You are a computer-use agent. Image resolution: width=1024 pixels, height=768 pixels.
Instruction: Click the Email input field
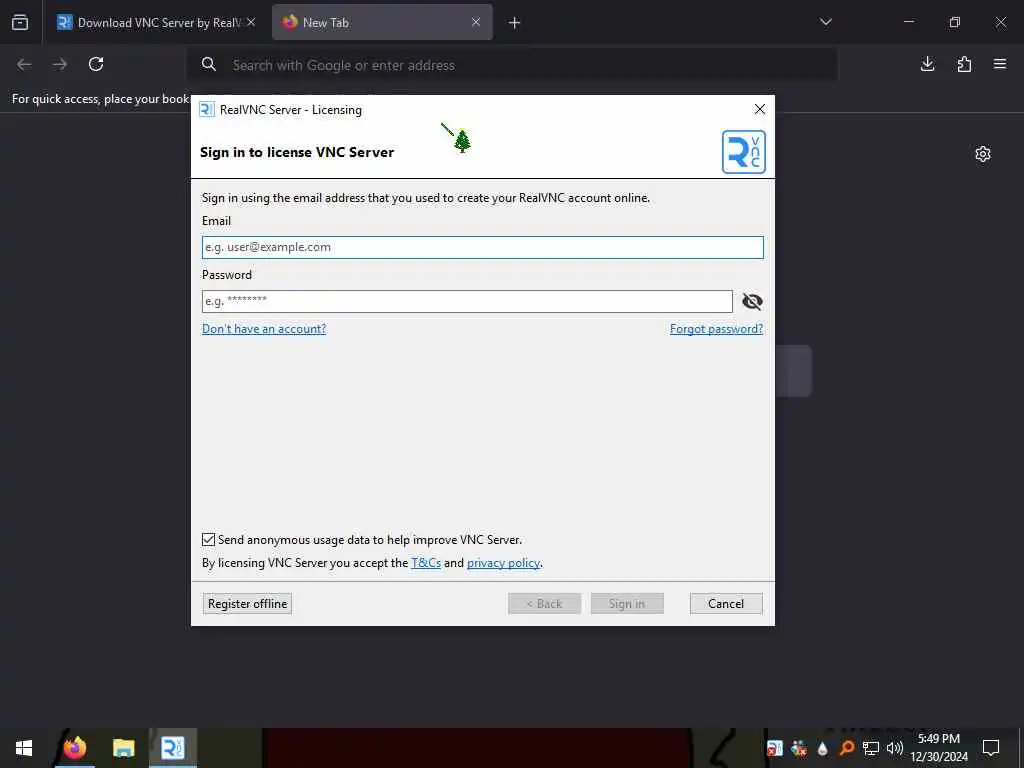pyautogui.click(x=483, y=247)
